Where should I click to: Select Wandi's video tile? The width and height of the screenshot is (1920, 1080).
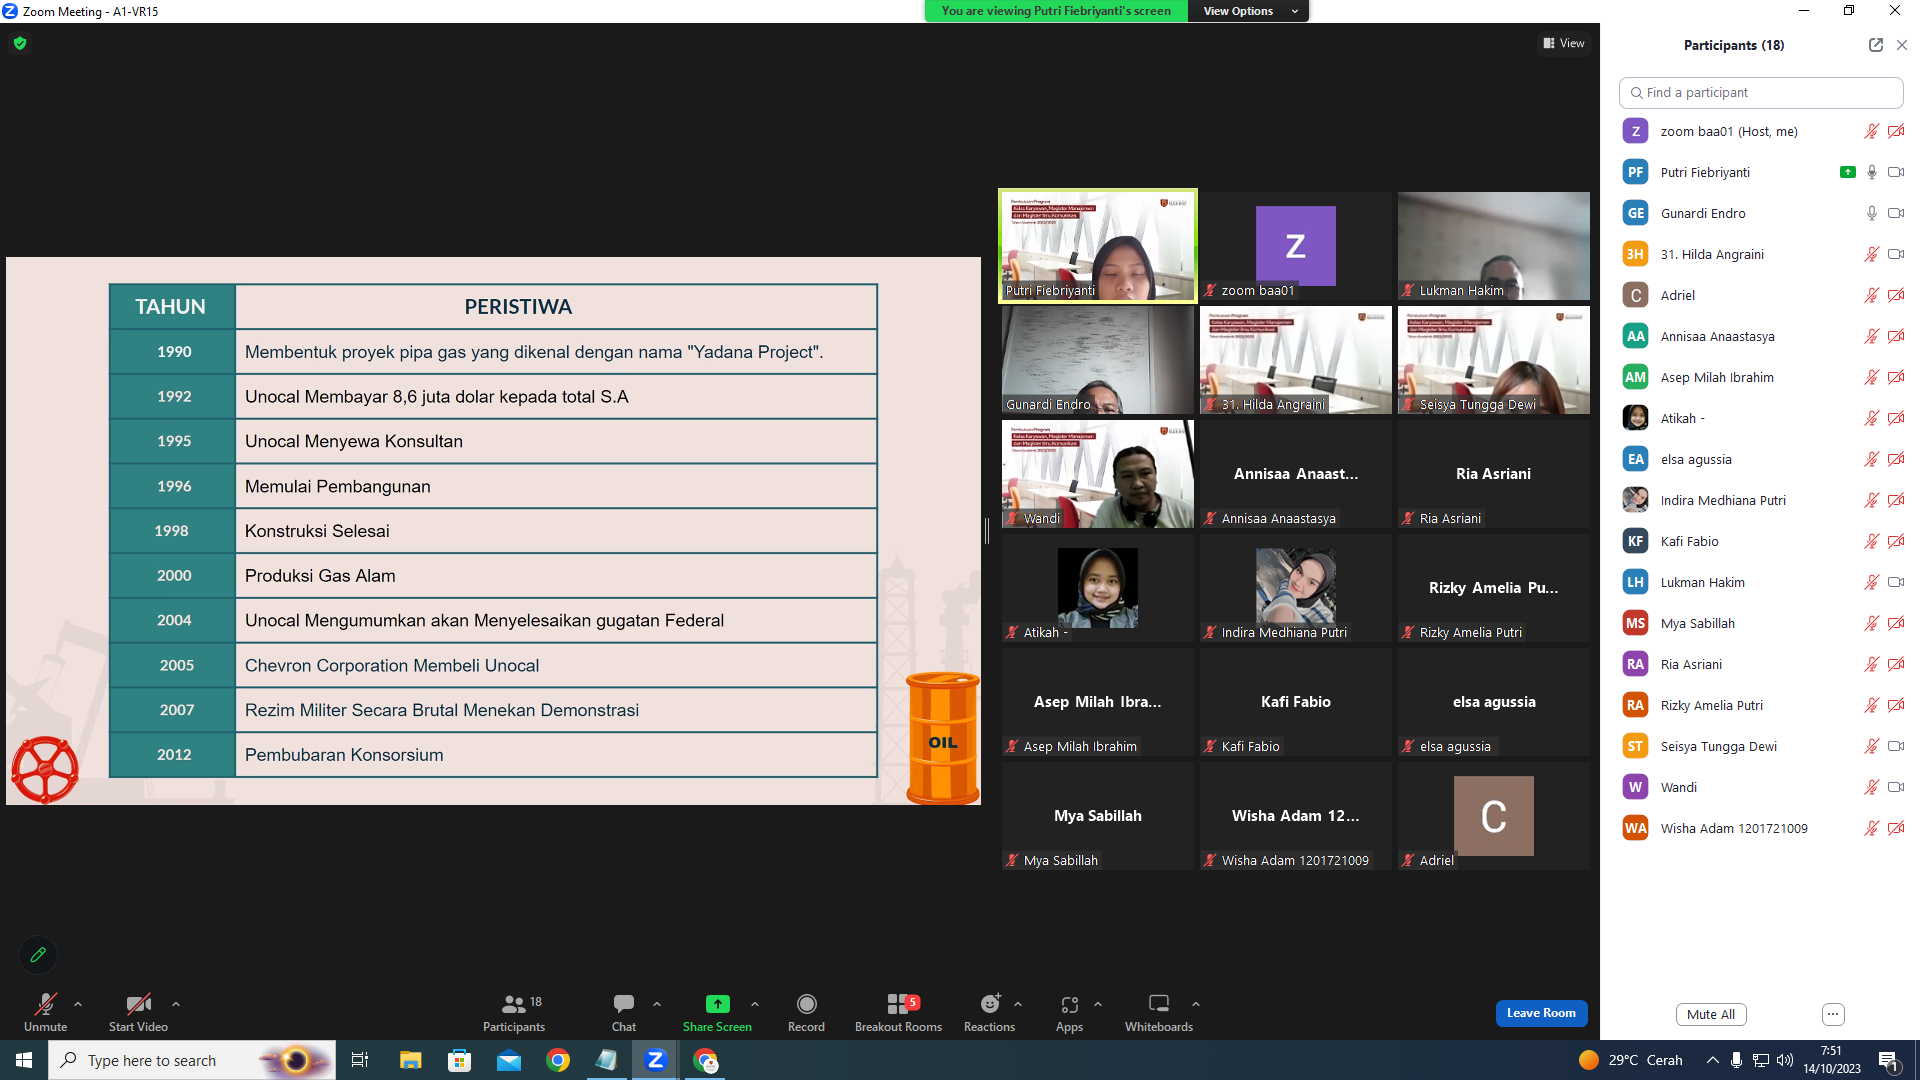pos(1098,474)
